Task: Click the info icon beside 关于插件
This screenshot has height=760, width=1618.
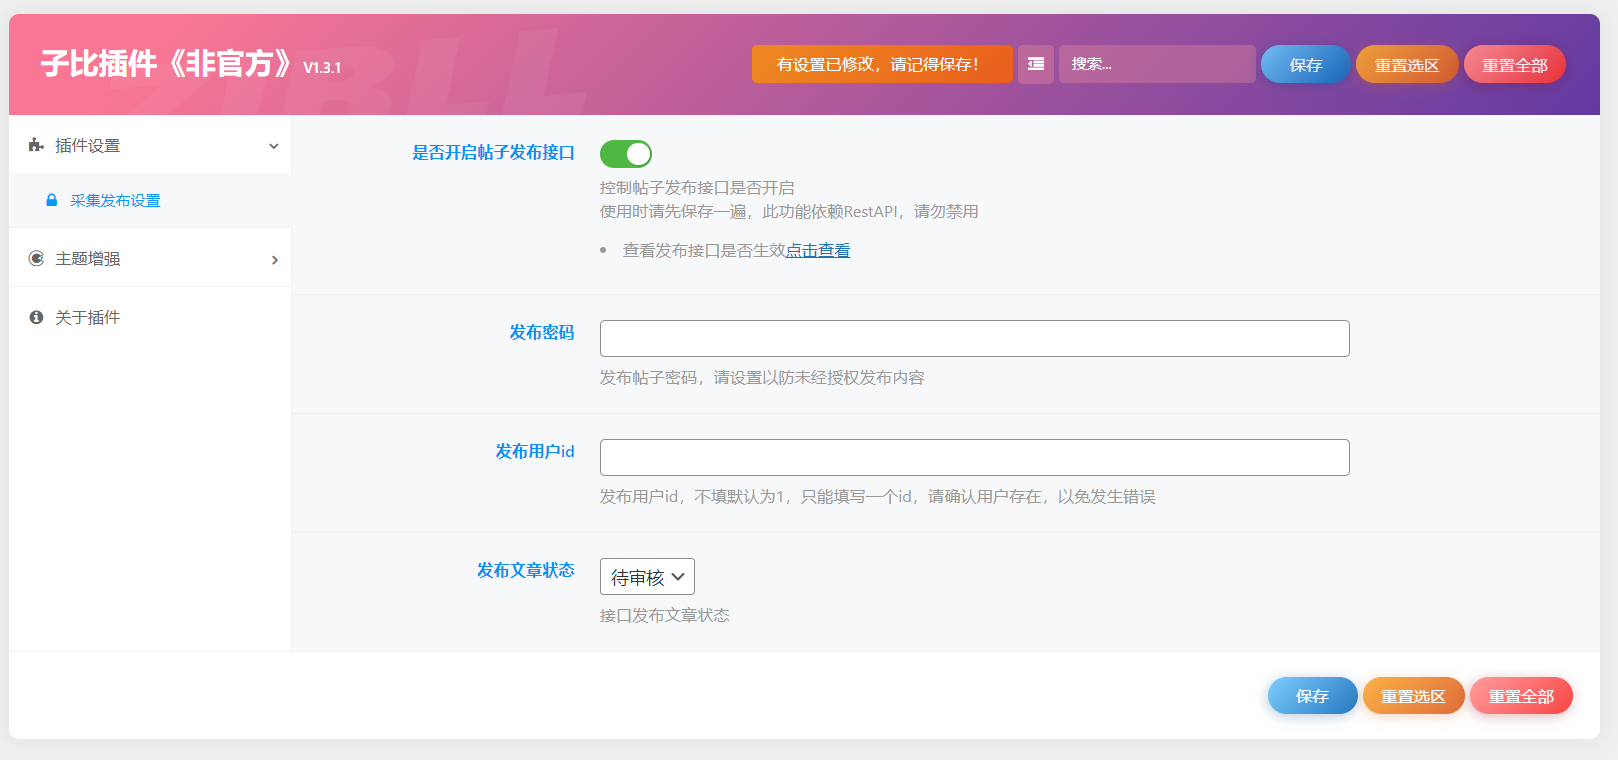Action: (x=36, y=317)
